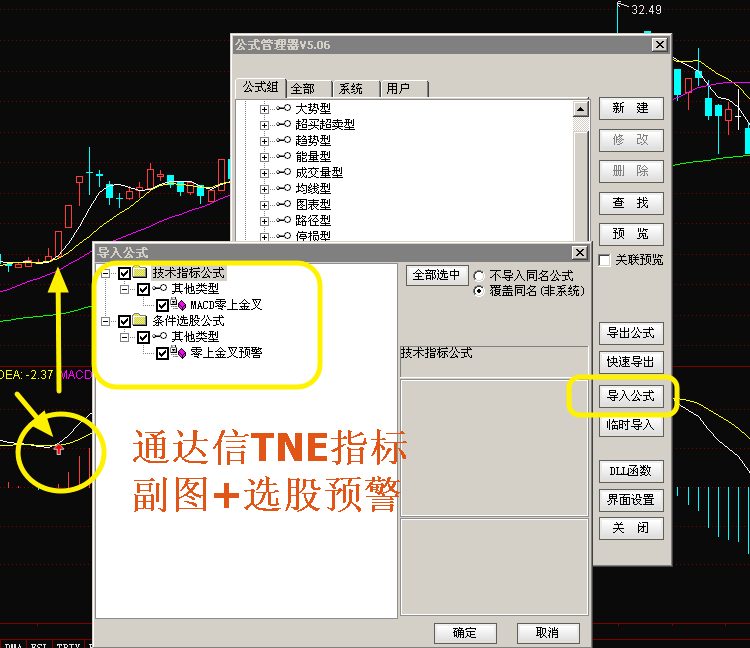Uncheck the 技术指标公式 checkbox
This screenshot has width=750, height=648.
coord(124,273)
